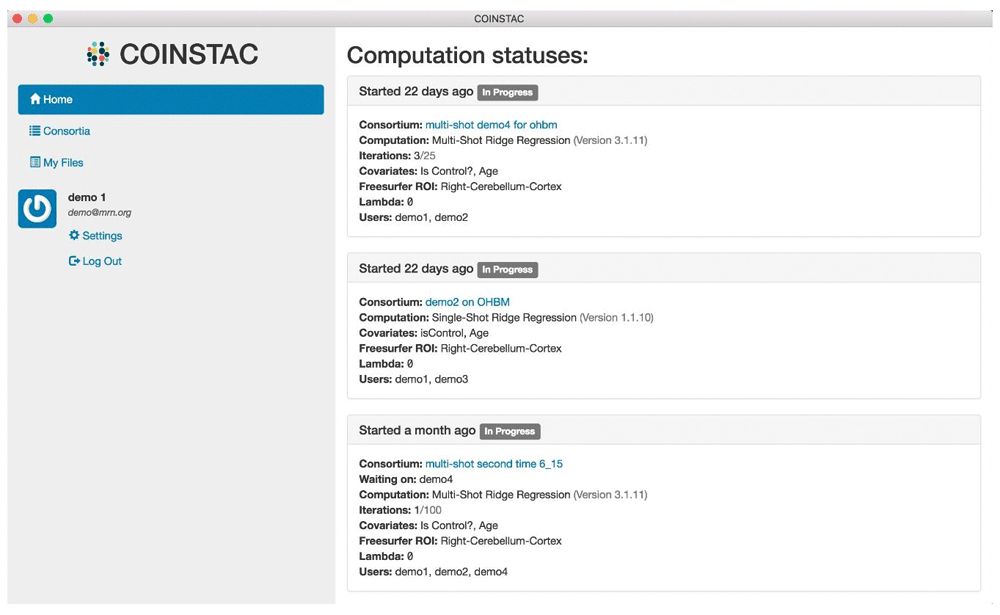Click In Progress badge of demo4 computation

tap(508, 93)
